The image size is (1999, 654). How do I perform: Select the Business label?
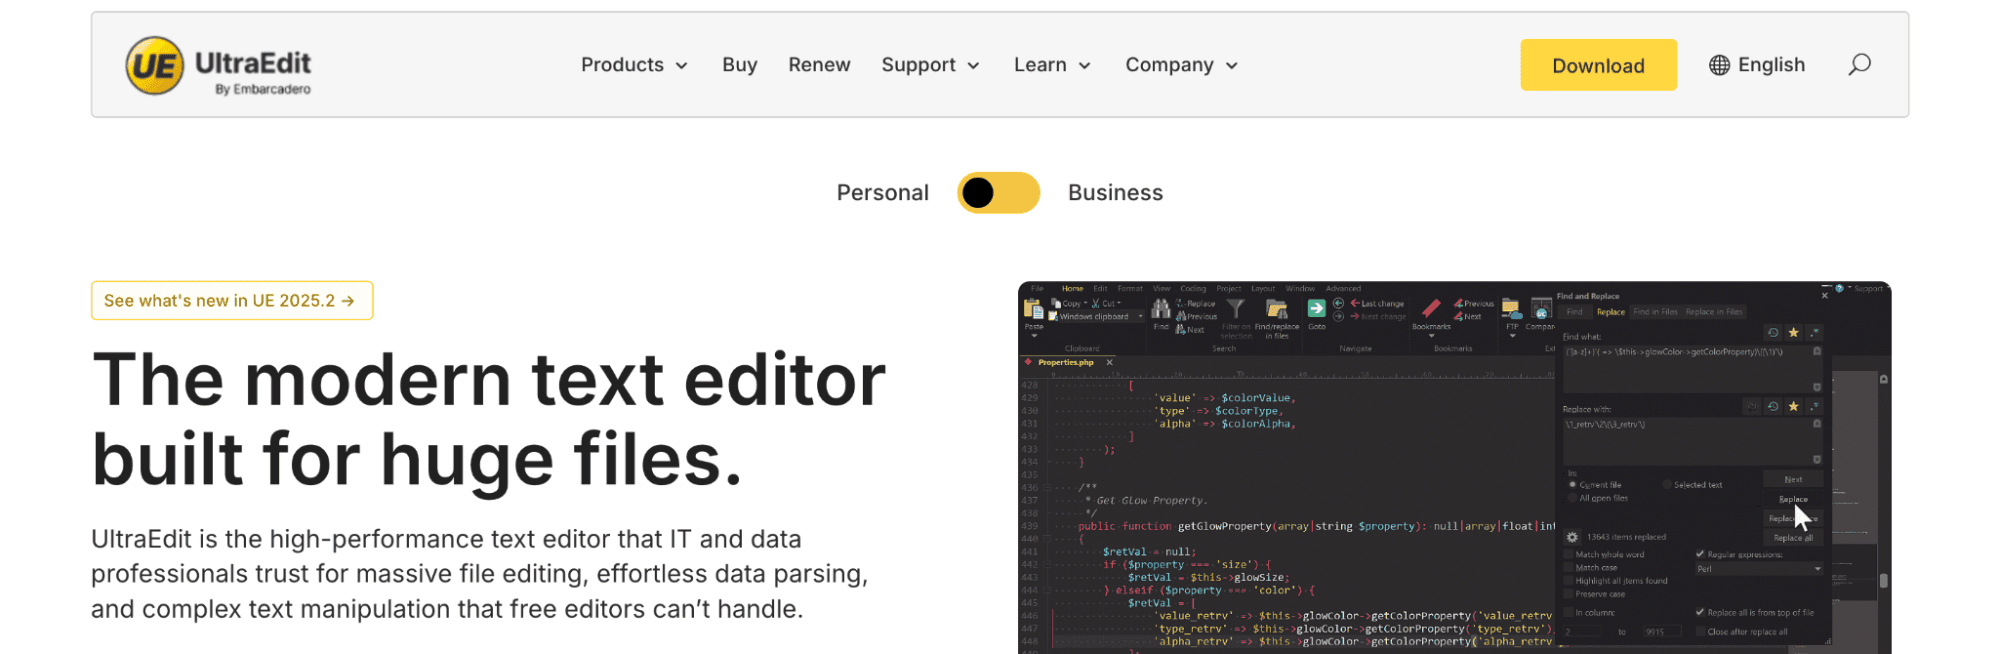(x=1115, y=193)
